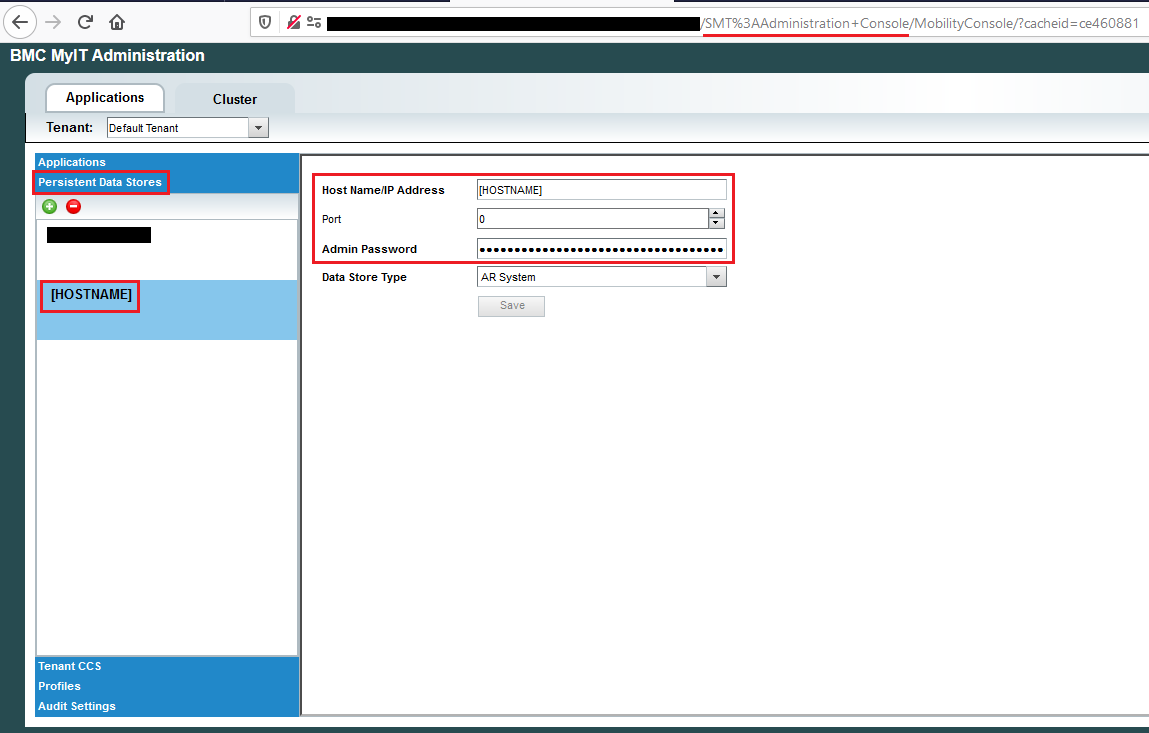Open the Persistent Data Stores section
The height and width of the screenshot is (733, 1149).
tap(167, 183)
